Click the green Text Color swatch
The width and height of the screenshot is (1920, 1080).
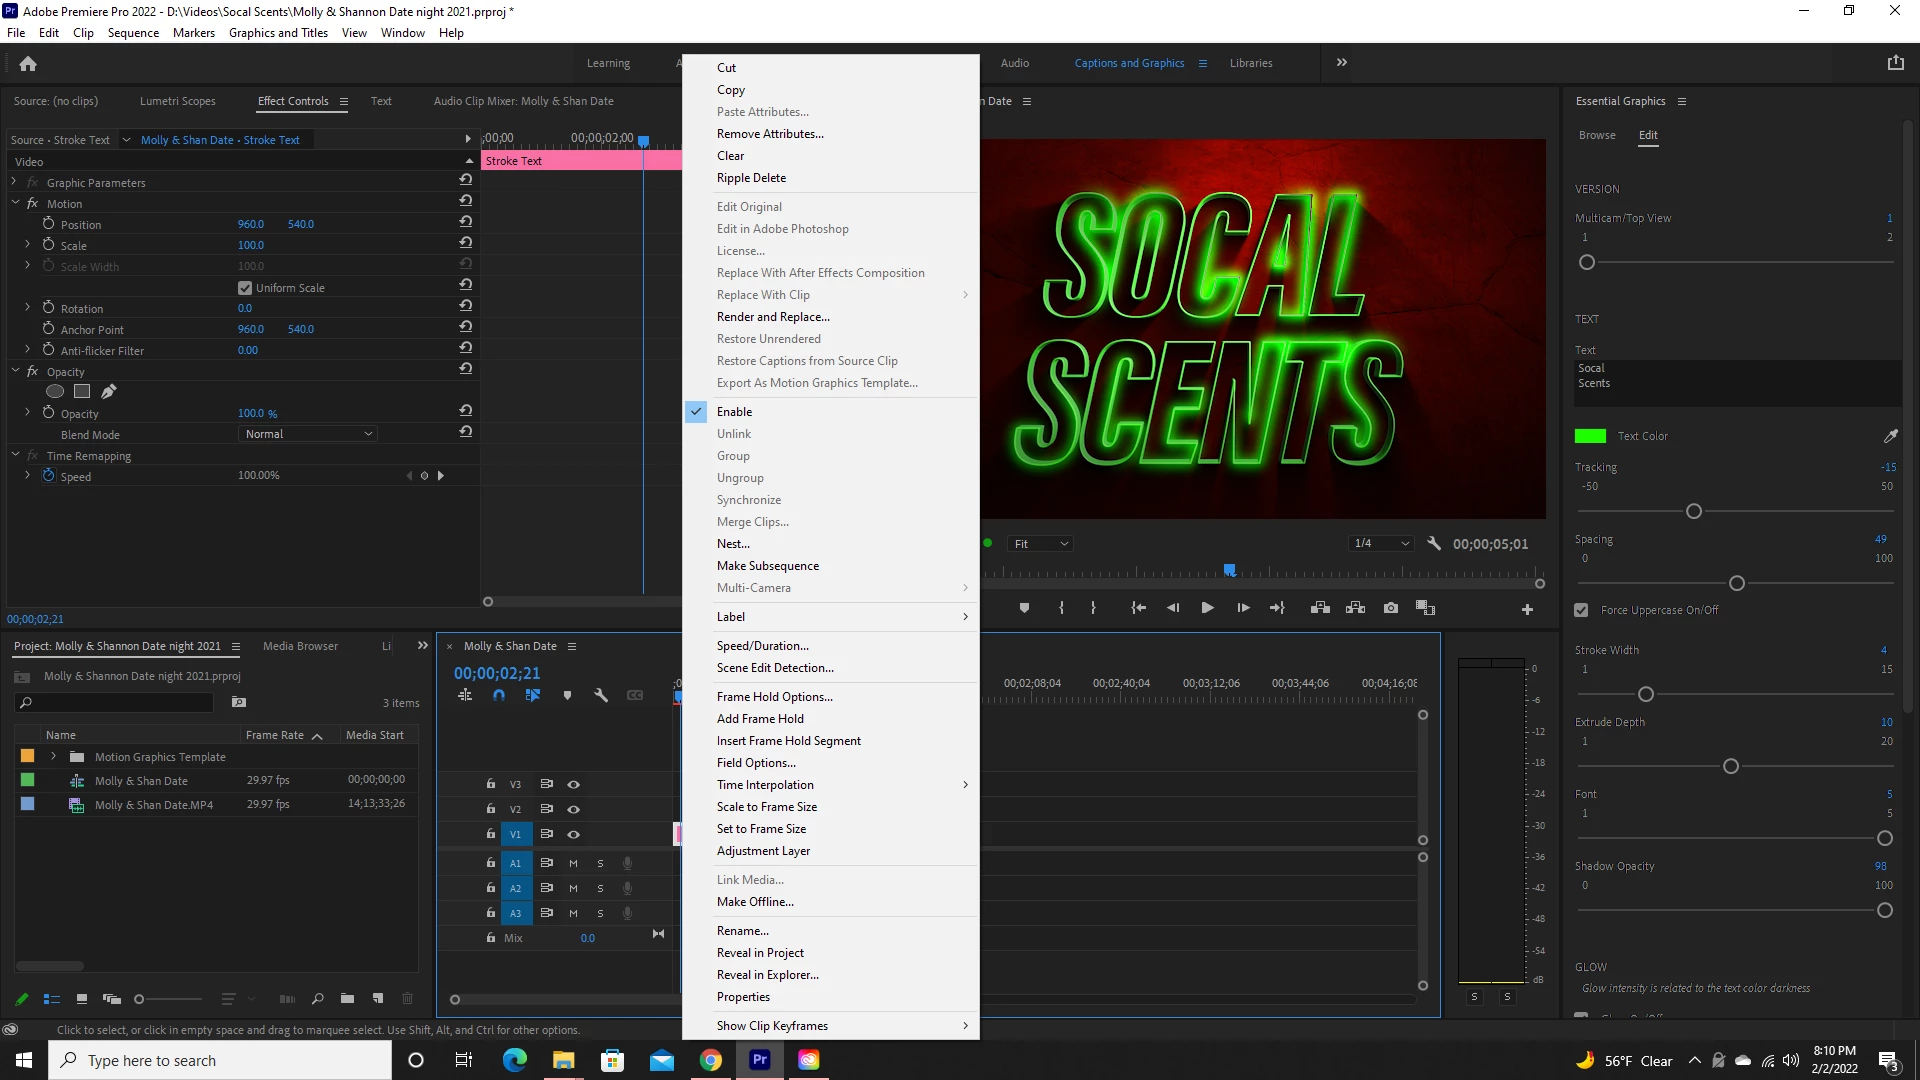click(x=1590, y=436)
